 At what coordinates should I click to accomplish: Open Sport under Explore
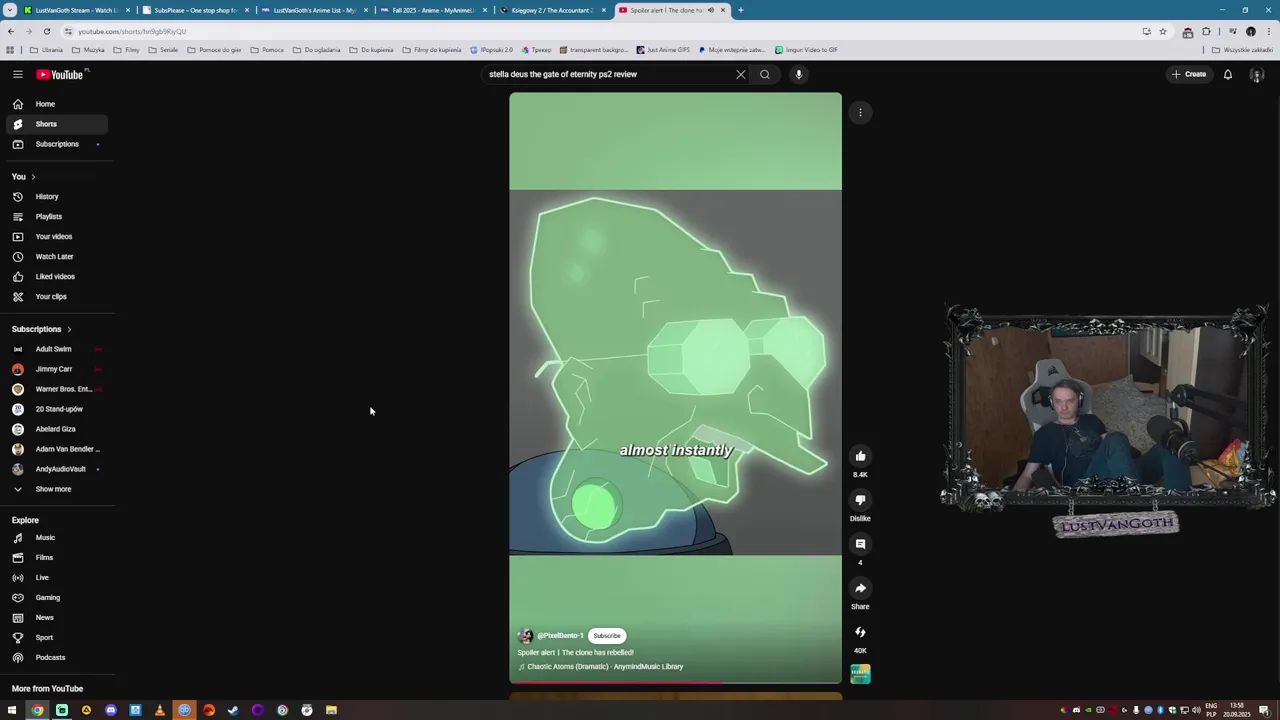tap(56, 638)
